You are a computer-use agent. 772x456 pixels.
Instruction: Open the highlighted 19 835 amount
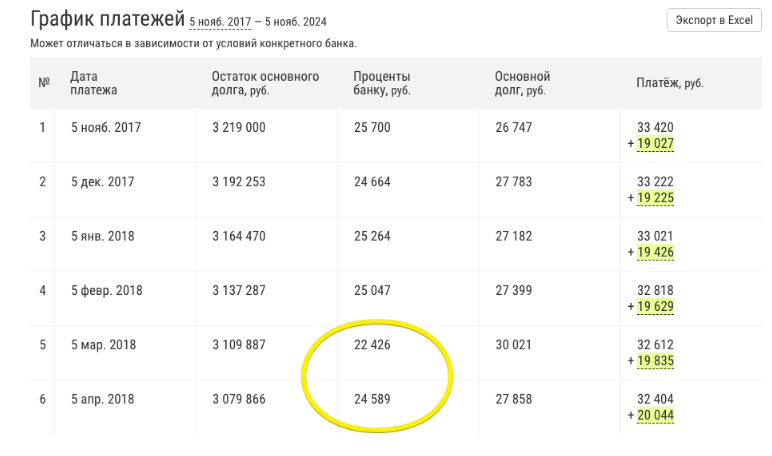tap(655, 361)
